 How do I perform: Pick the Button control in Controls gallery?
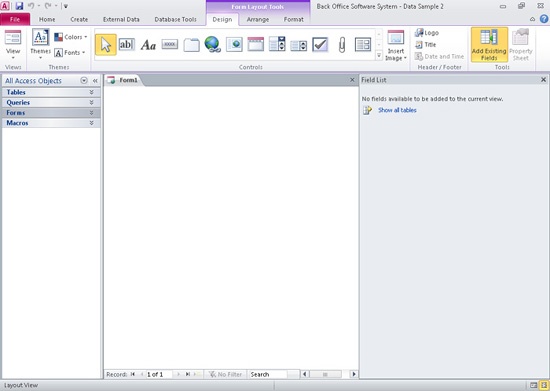pyautogui.click(x=170, y=45)
